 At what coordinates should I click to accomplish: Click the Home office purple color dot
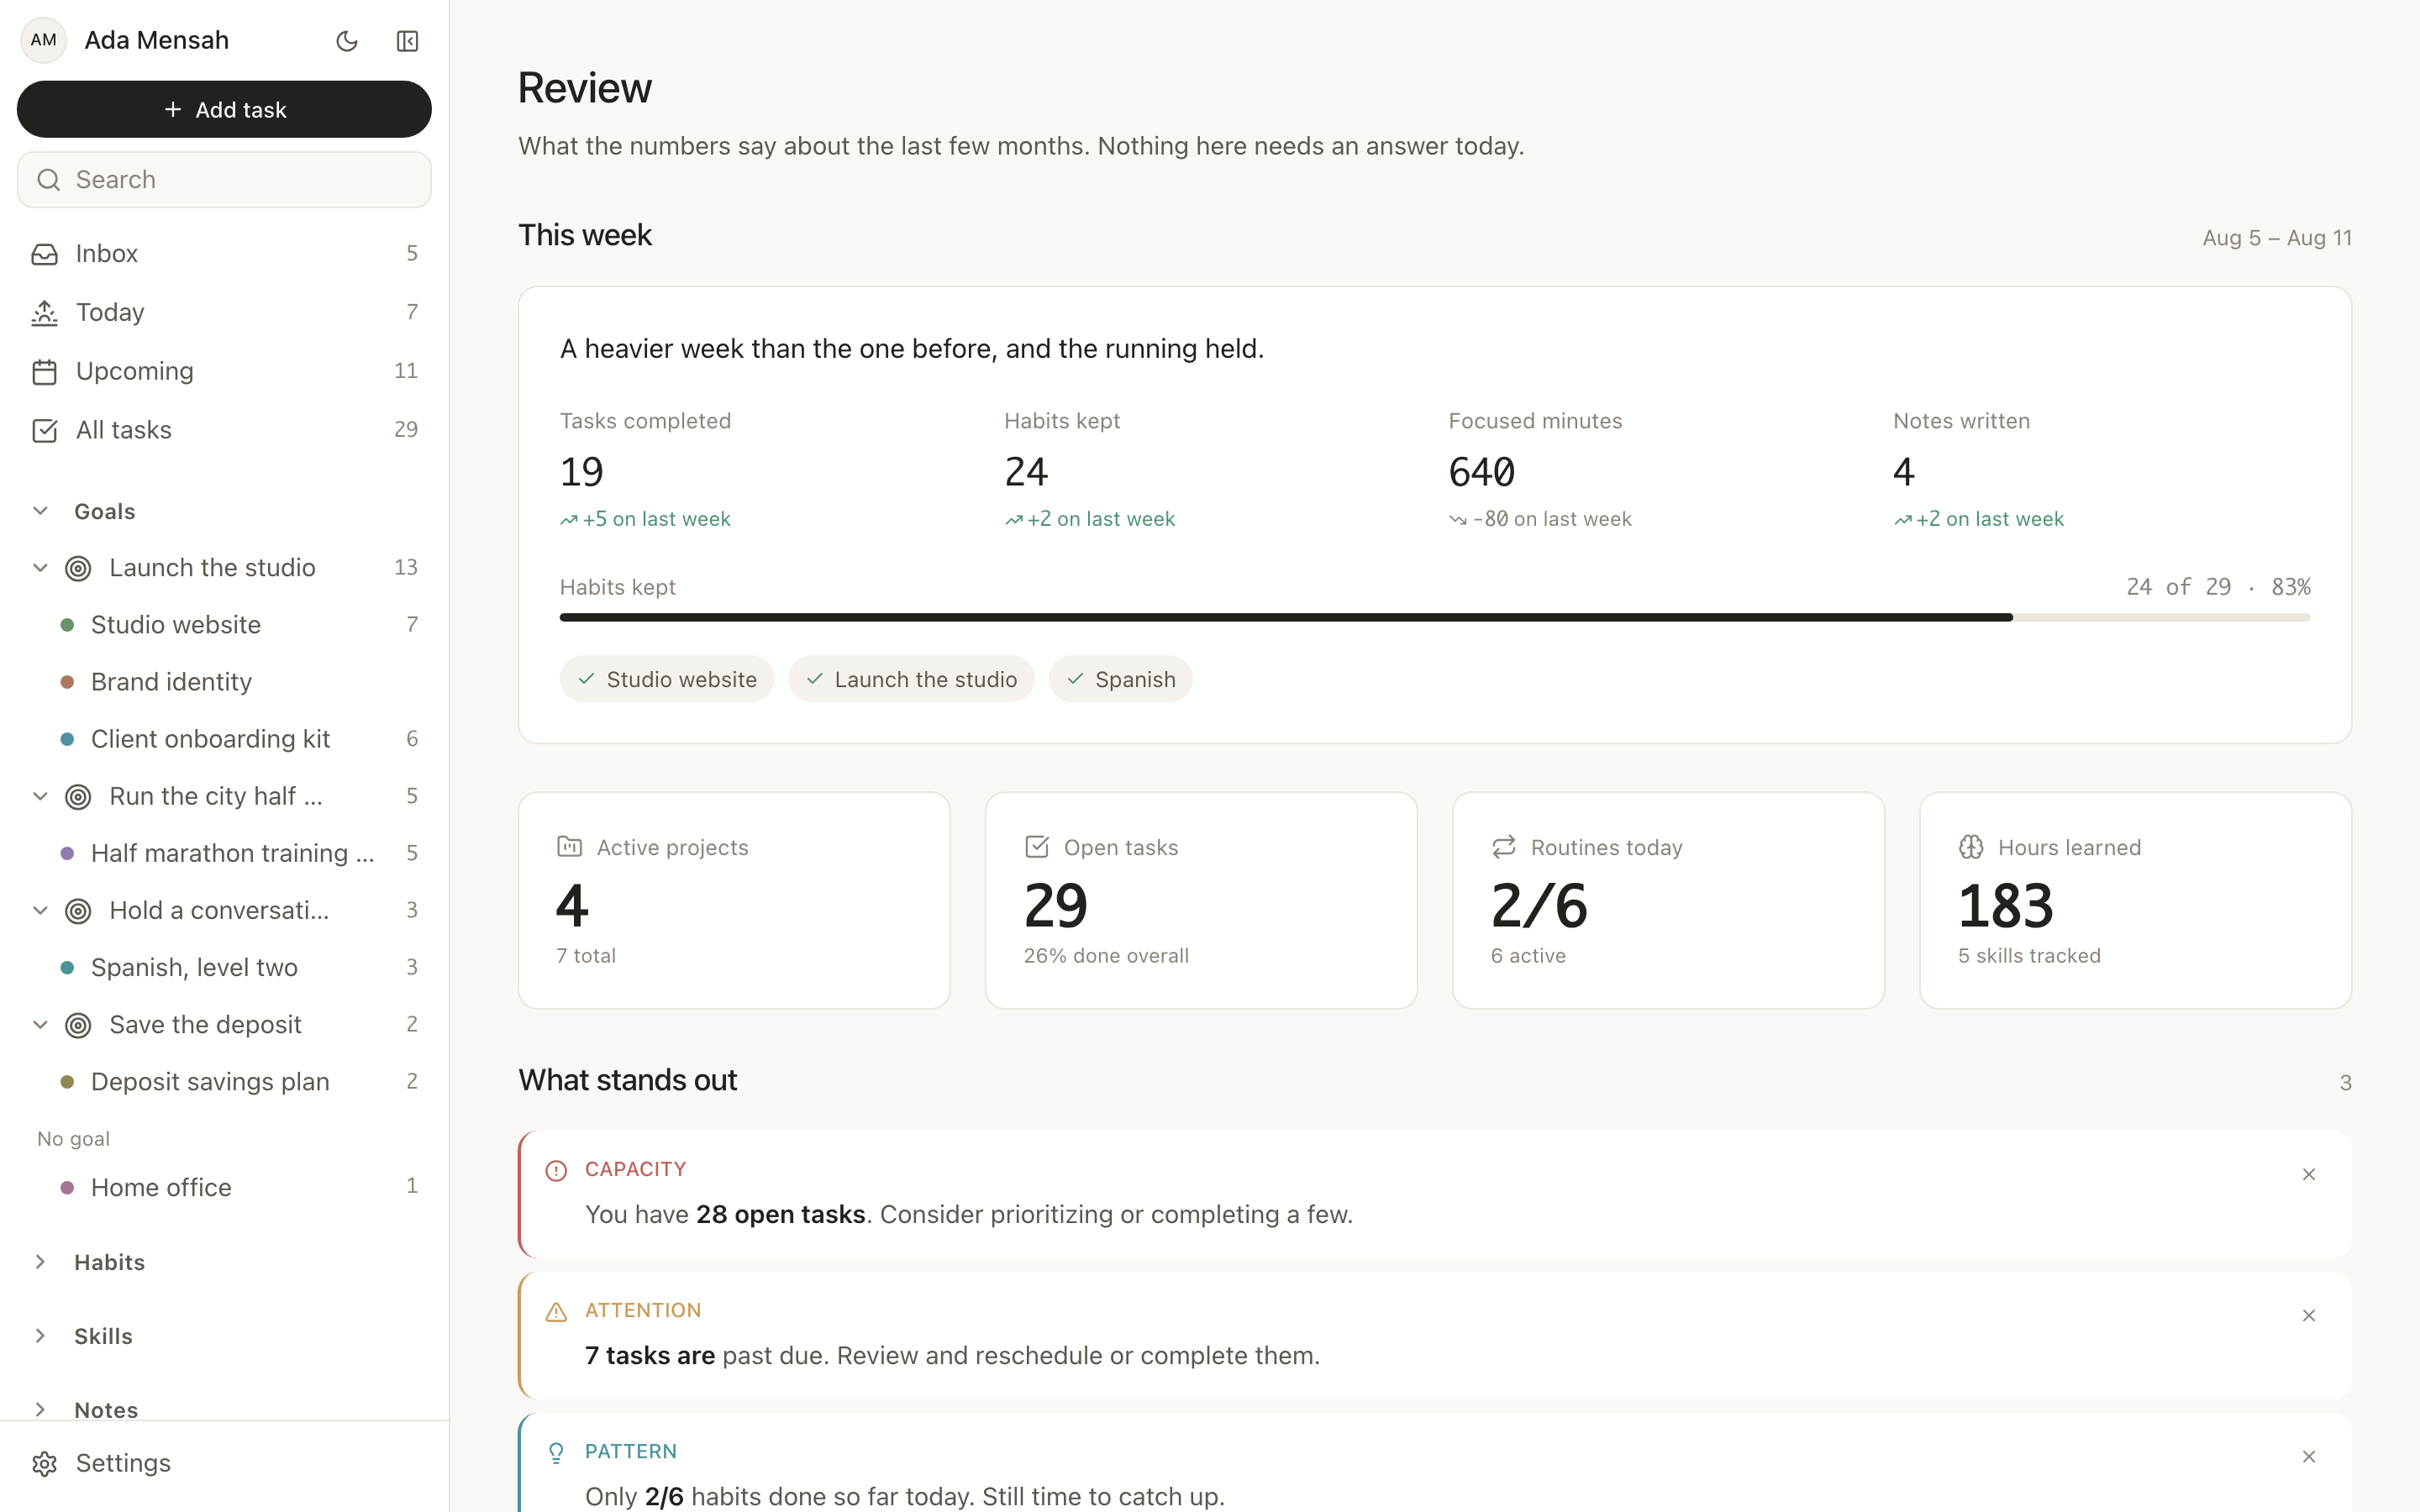[67, 1188]
